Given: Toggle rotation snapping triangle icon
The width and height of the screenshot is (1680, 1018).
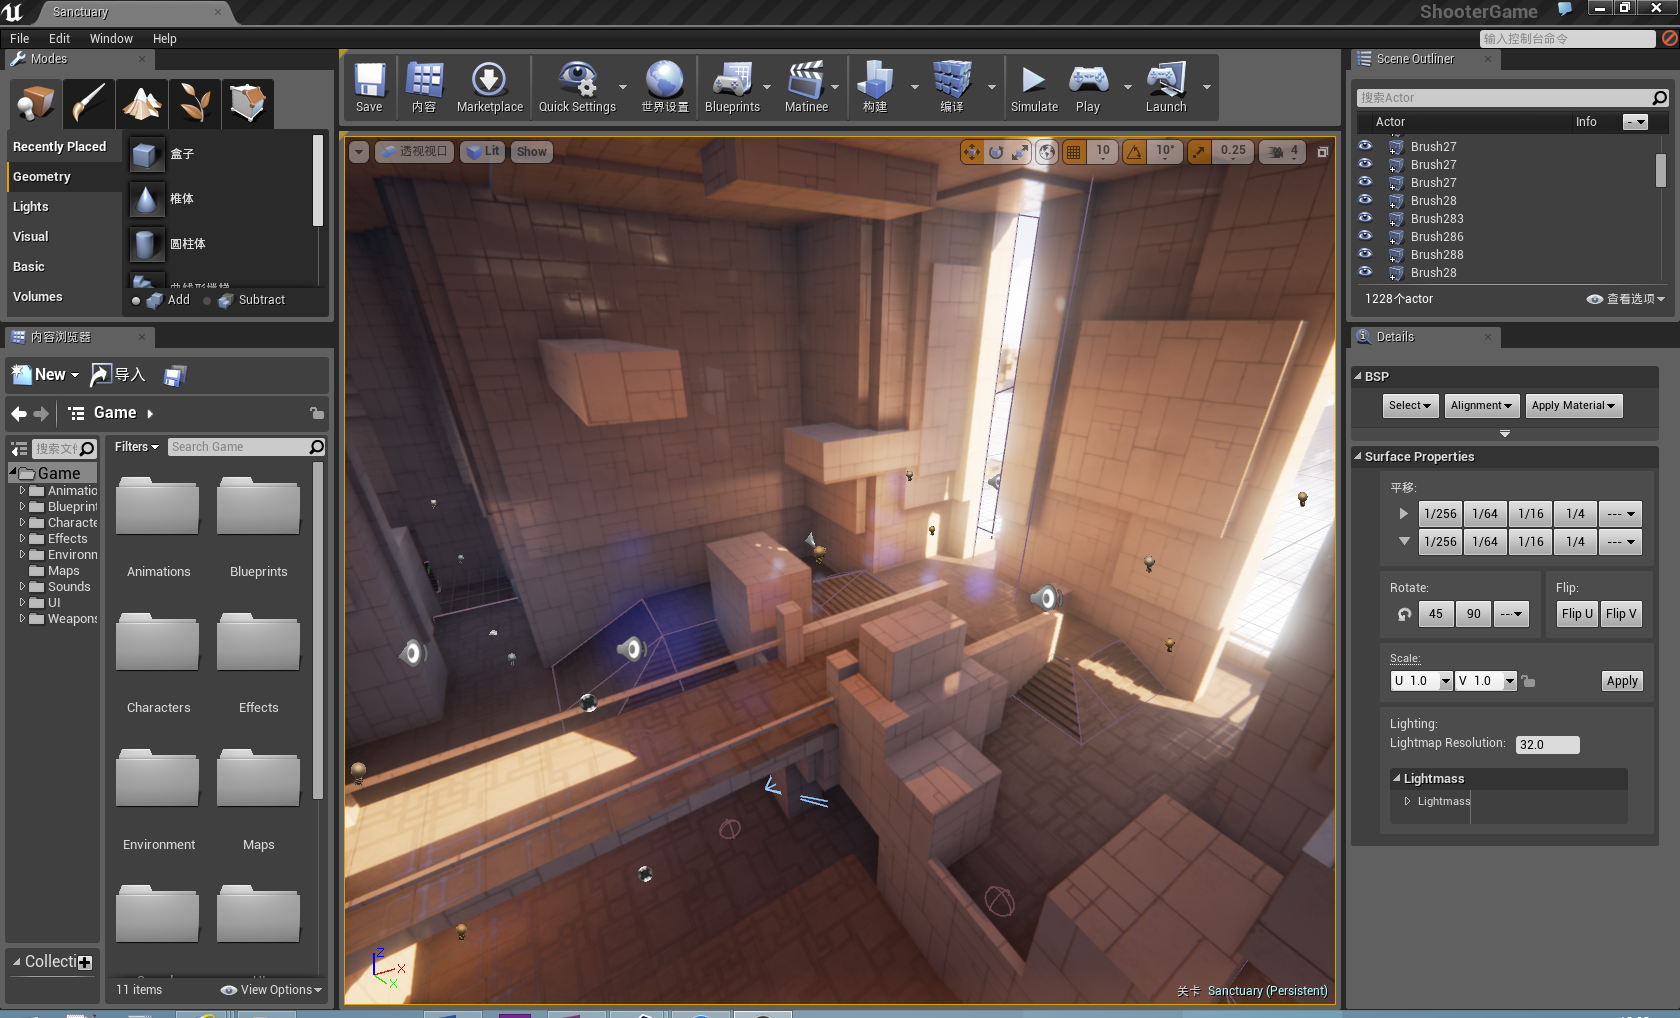Looking at the screenshot, I should pos(1134,152).
